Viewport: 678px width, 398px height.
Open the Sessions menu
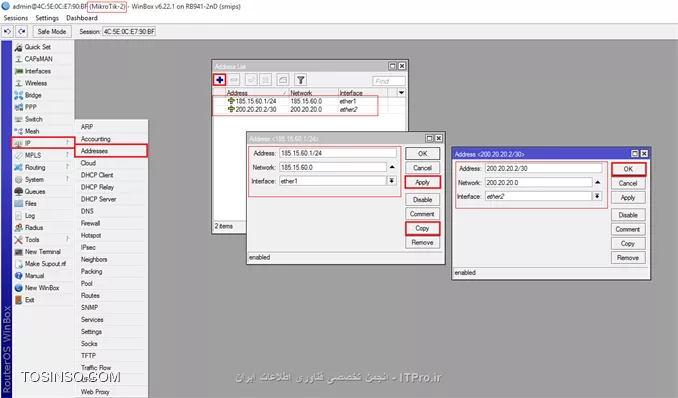tap(16, 18)
